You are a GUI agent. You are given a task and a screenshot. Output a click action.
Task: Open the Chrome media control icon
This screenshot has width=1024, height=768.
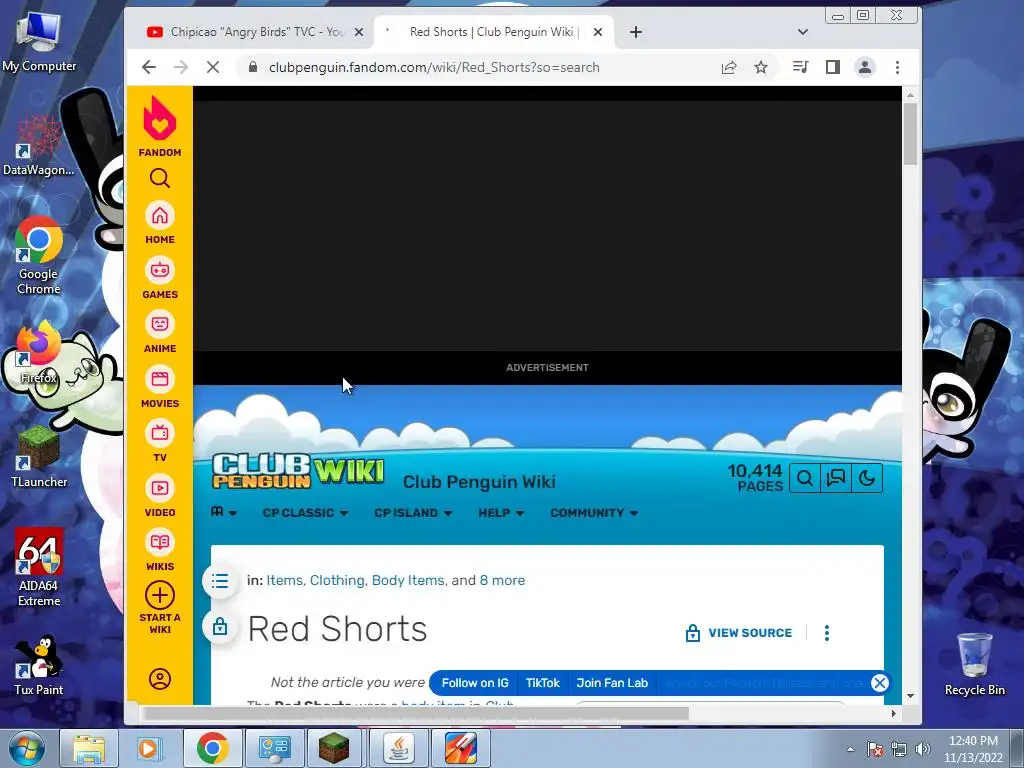click(800, 67)
